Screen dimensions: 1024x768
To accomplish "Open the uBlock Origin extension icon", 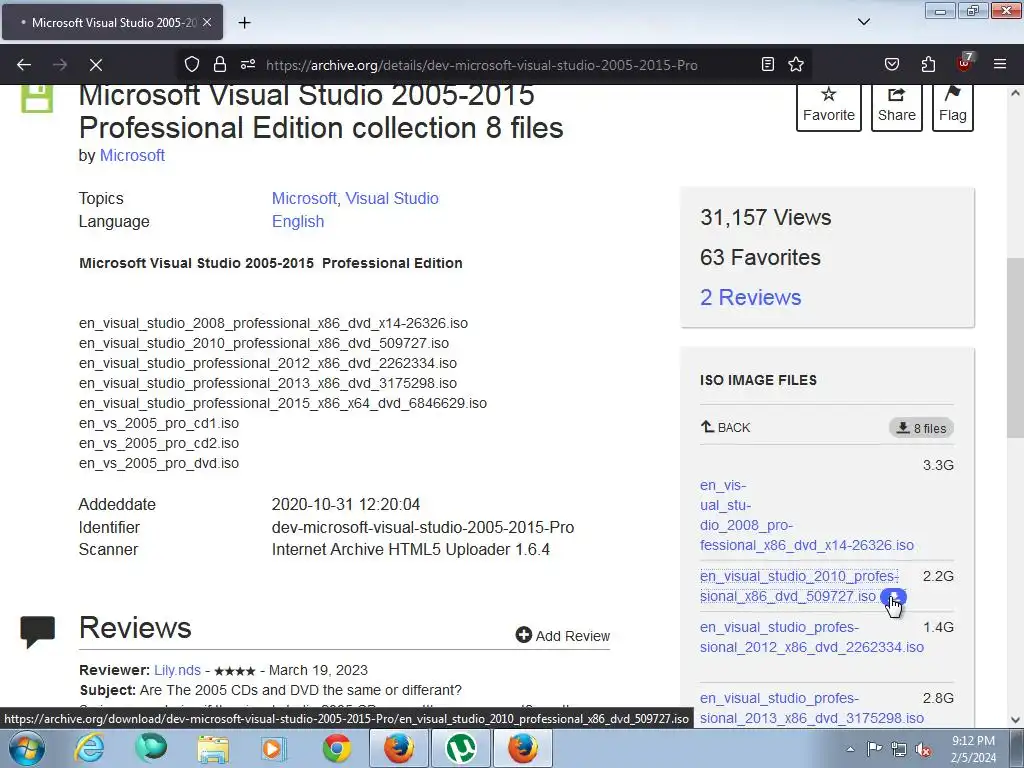I will coord(964,63).
